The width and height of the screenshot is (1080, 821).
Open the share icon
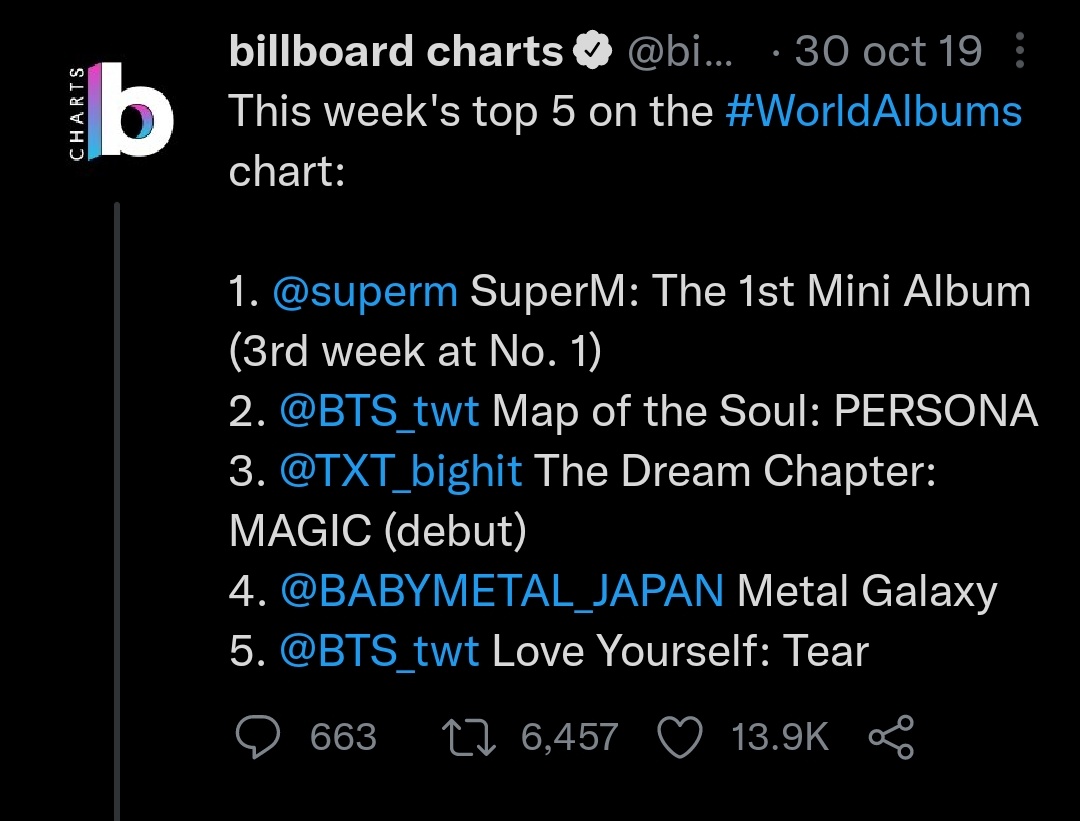pyautogui.click(x=891, y=737)
